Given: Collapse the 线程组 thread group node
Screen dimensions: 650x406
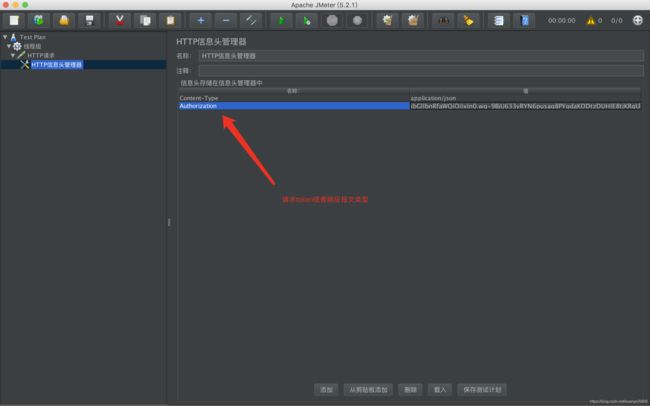Looking at the screenshot, I should (9, 46).
